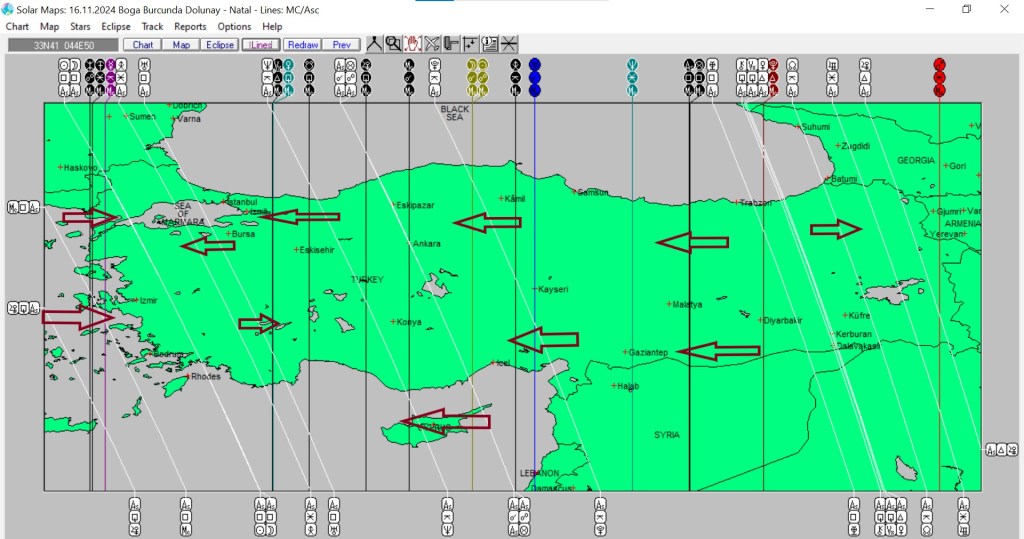Click the toolbar Eclipse button

tap(220, 45)
